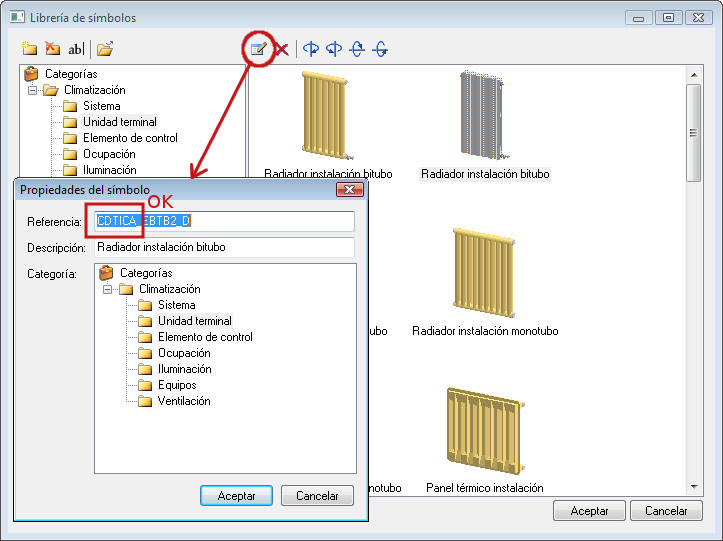
Task: Select Iluminación folder in library tree
Action: tap(109, 170)
